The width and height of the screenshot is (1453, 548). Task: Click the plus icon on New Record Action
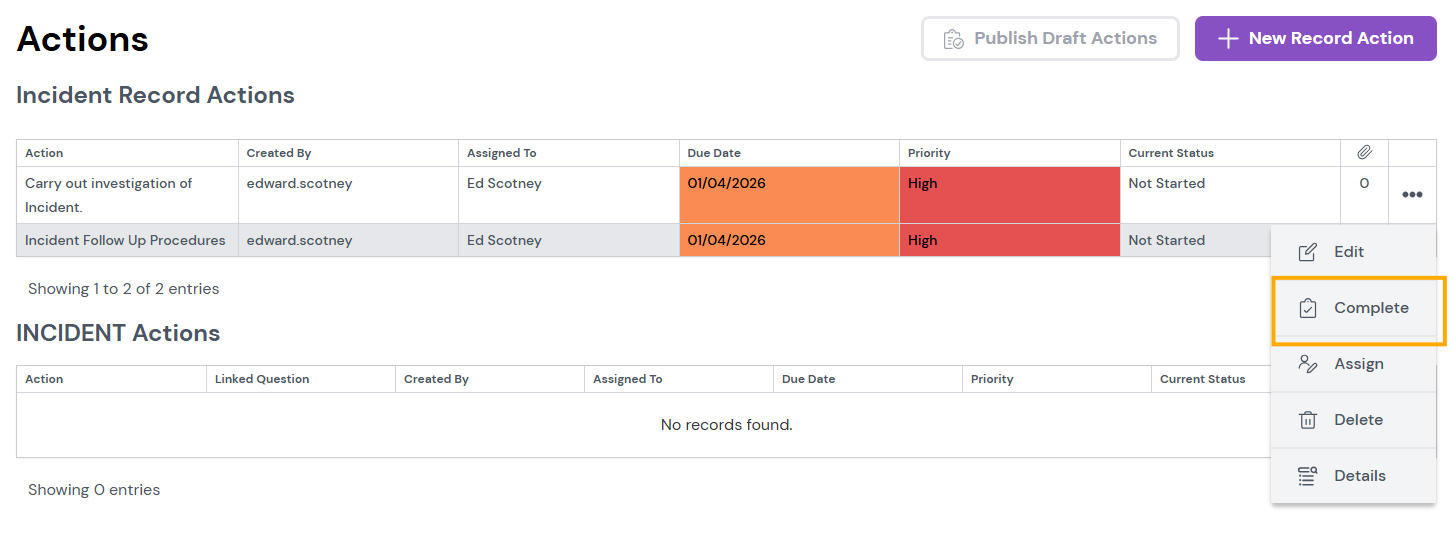pyautogui.click(x=1228, y=38)
